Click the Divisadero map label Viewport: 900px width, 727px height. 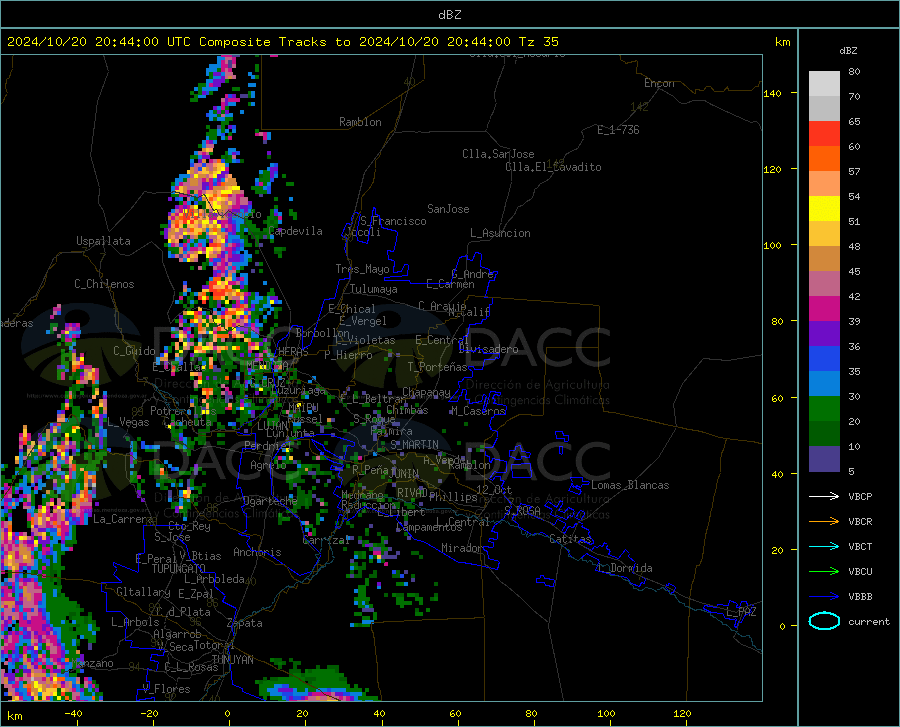coord(488,349)
